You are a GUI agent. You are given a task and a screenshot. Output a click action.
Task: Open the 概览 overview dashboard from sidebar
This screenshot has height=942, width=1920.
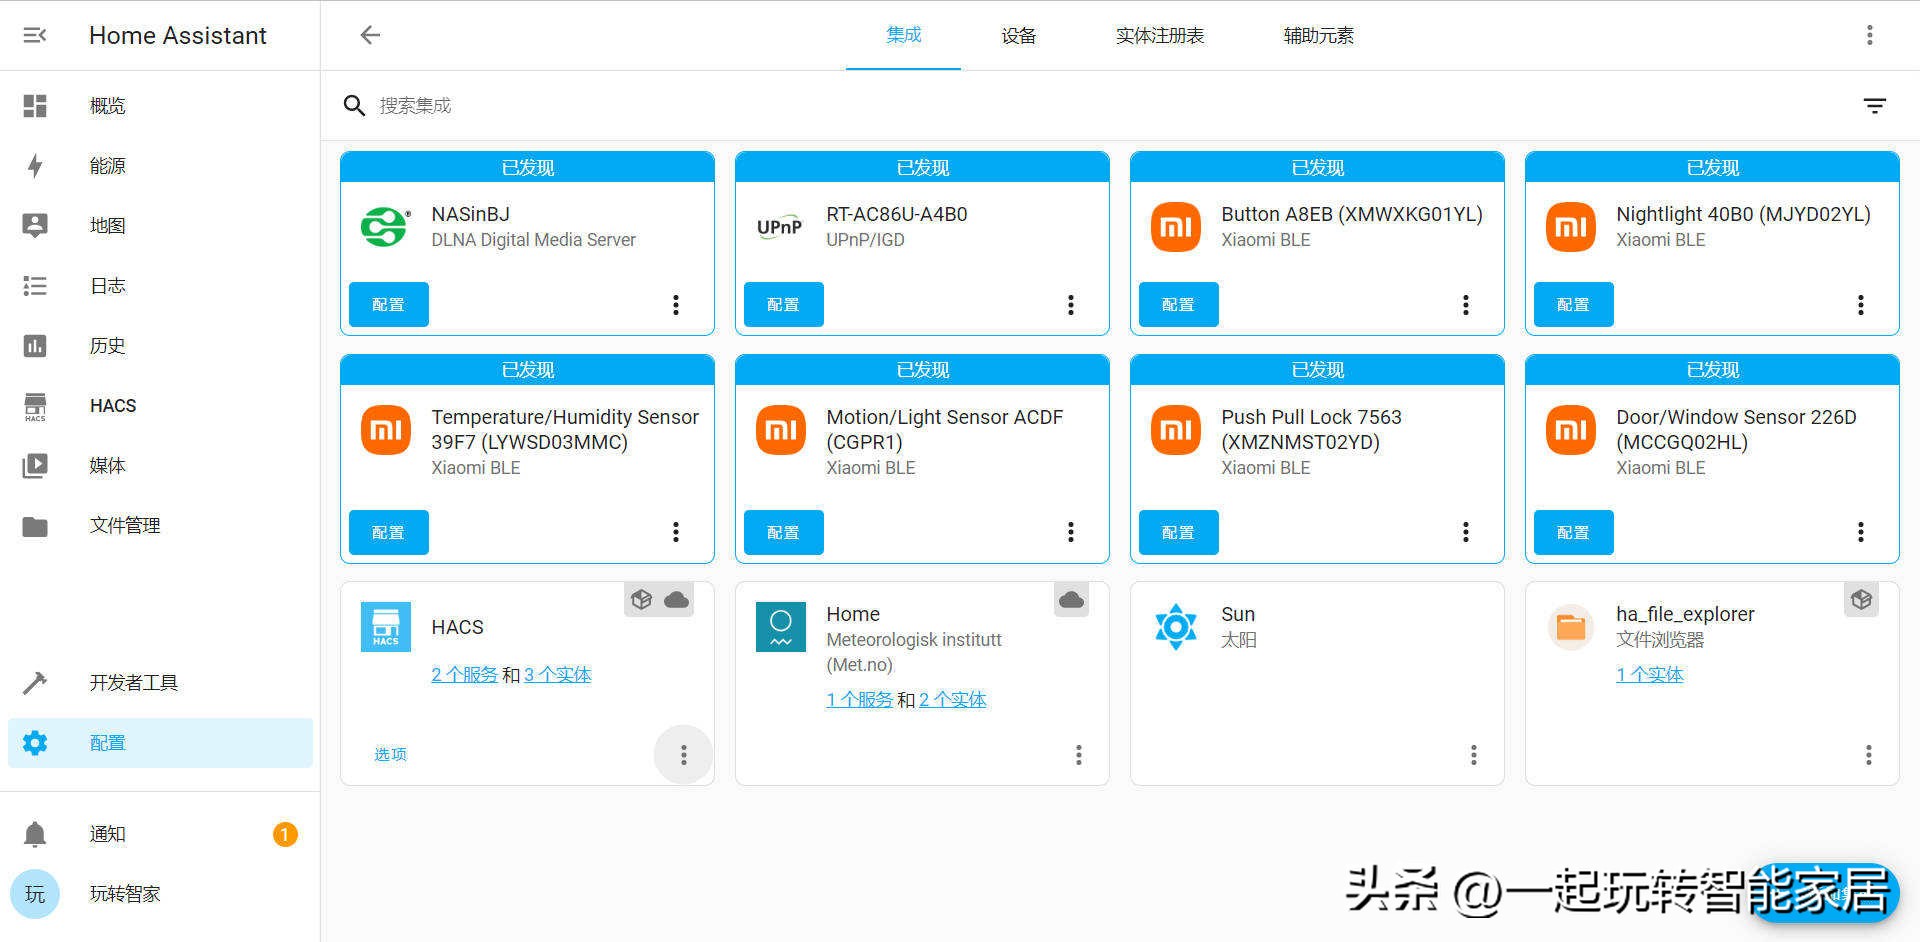tap(107, 105)
